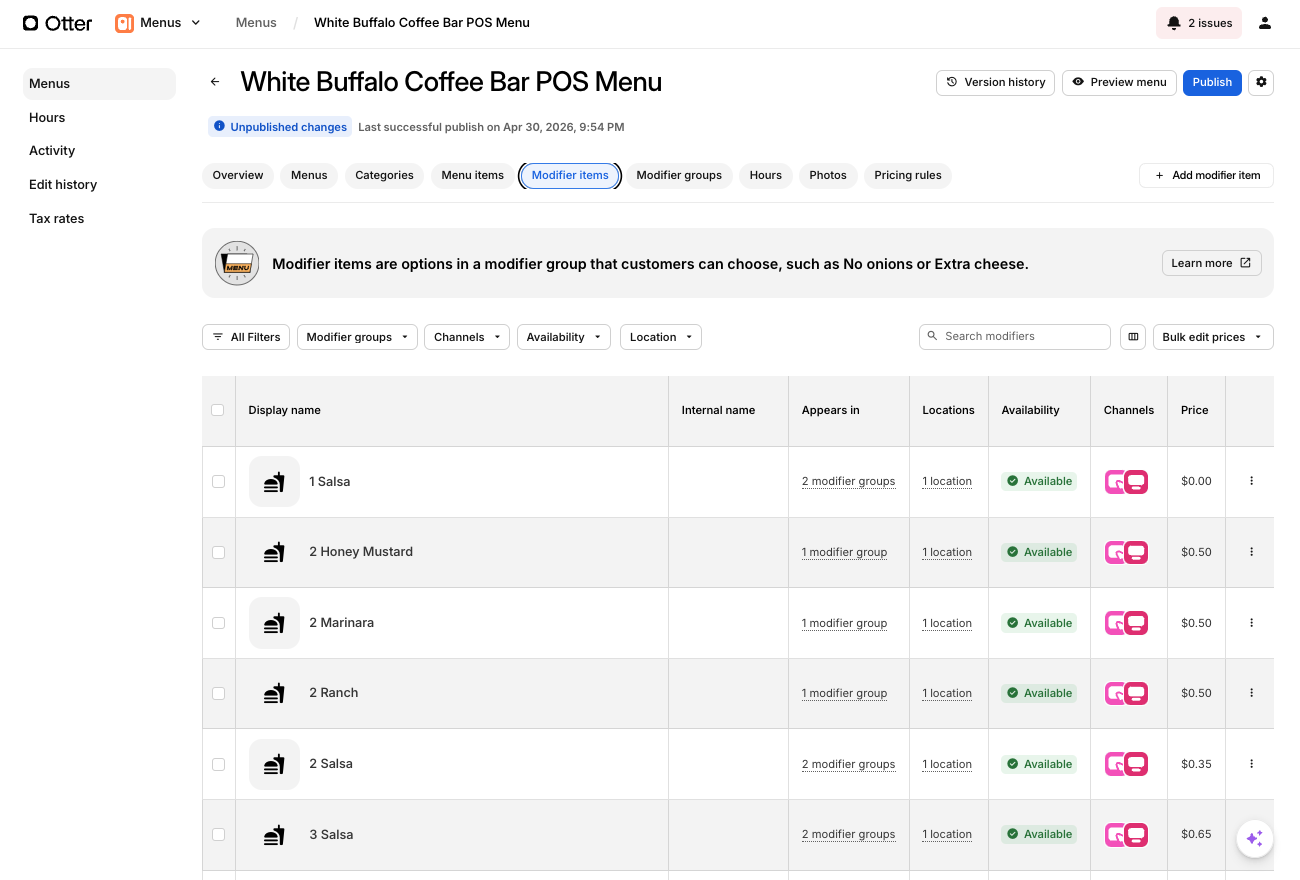Switch to the Modifier groups tab
Image resolution: width=1300 pixels, height=880 pixels.
pyautogui.click(x=679, y=175)
